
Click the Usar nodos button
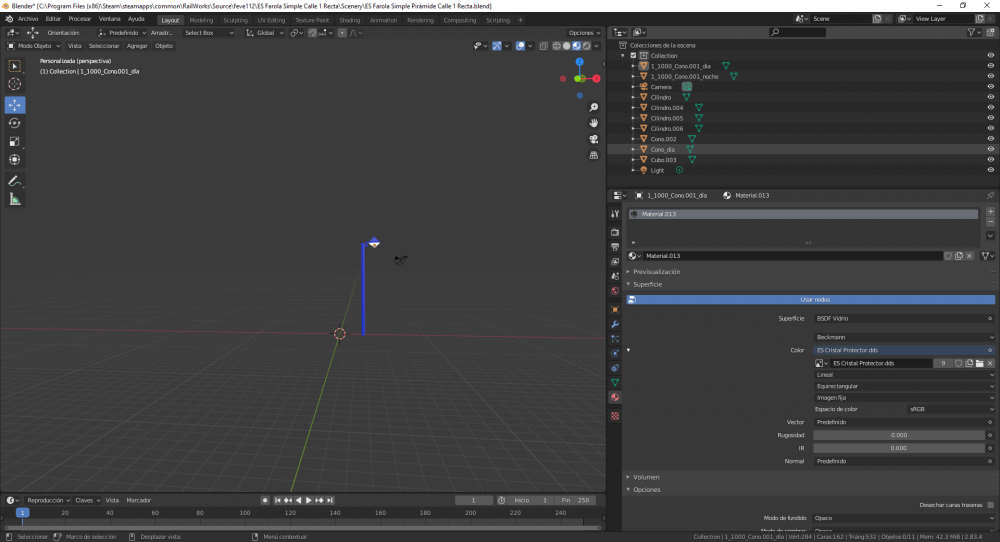[813, 299]
